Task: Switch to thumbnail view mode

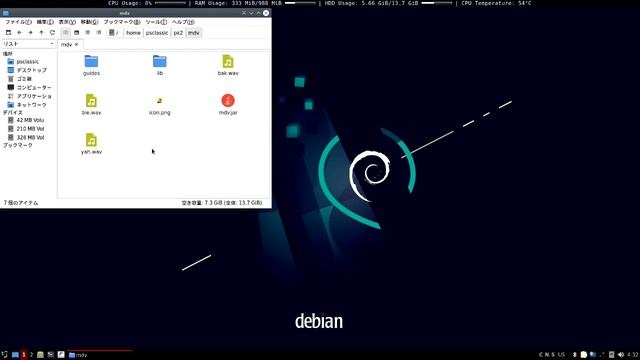Action: click(x=76, y=33)
